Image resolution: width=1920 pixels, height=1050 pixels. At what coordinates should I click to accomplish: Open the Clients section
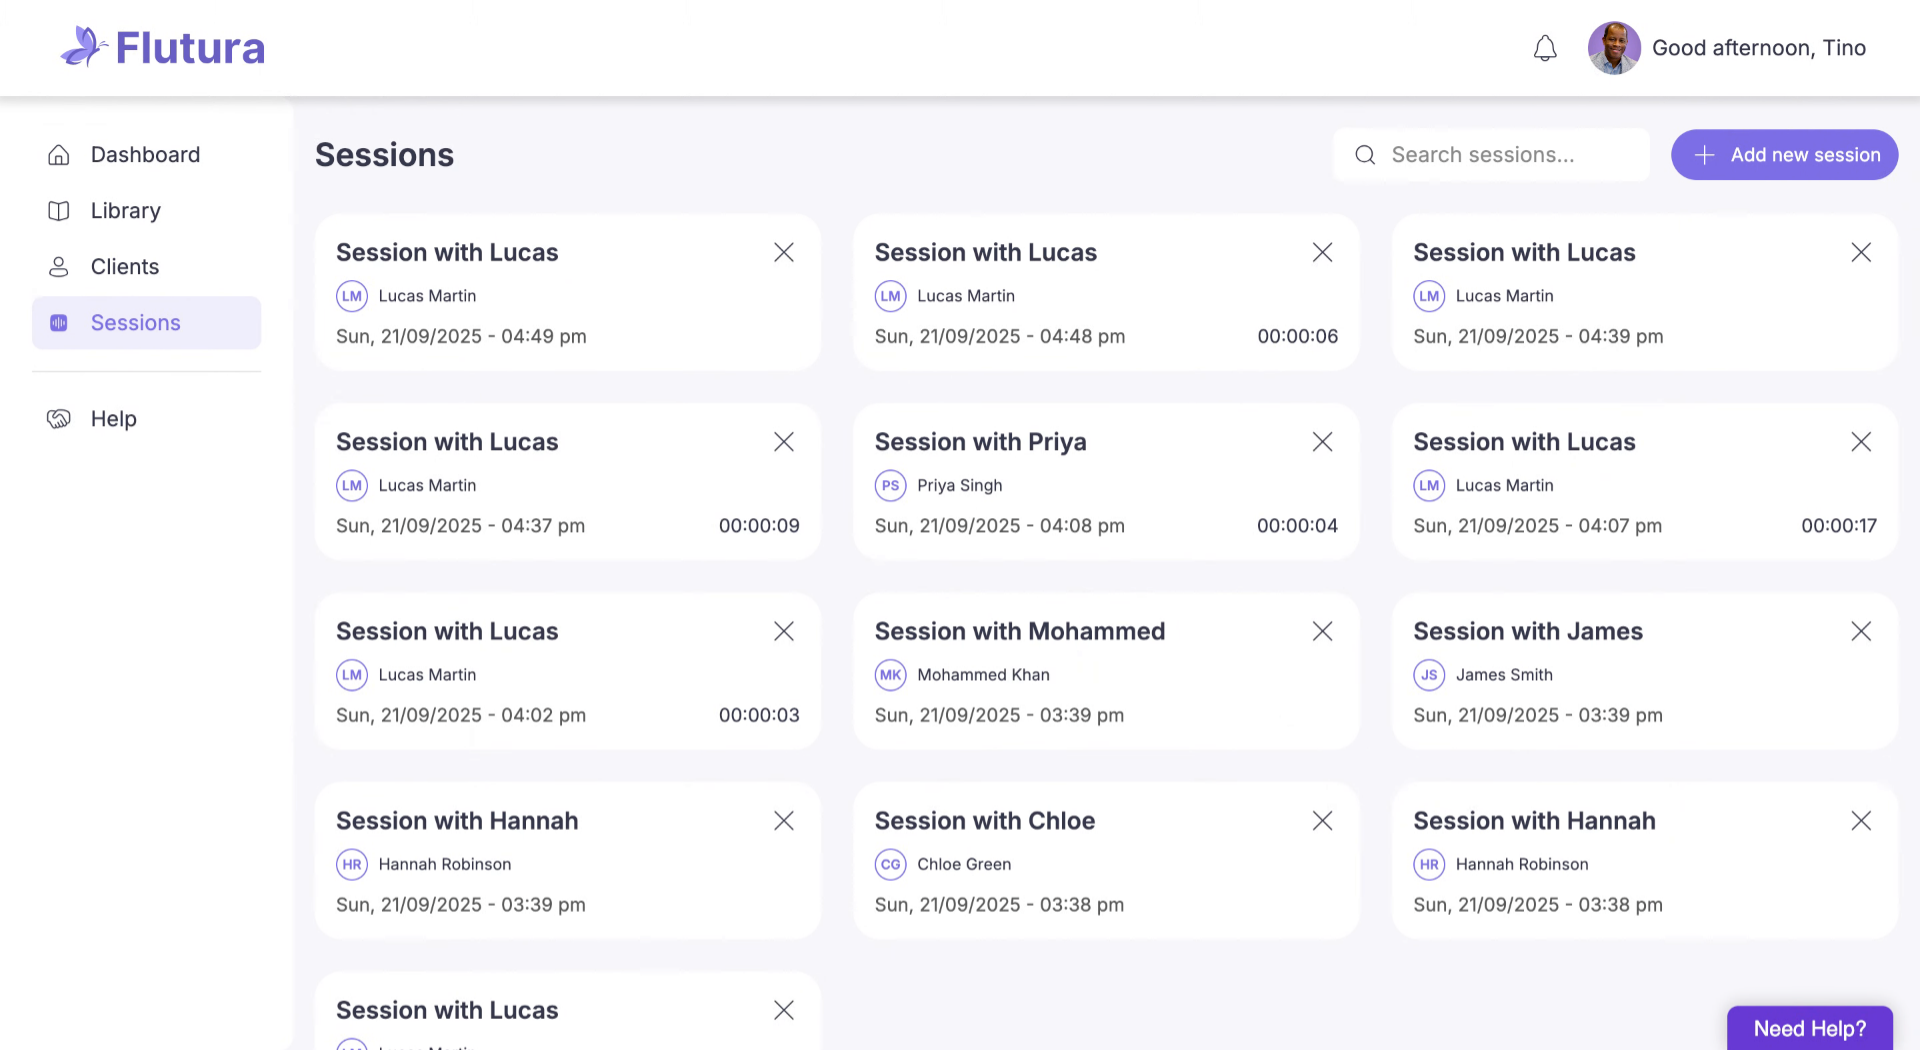tap(124, 267)
